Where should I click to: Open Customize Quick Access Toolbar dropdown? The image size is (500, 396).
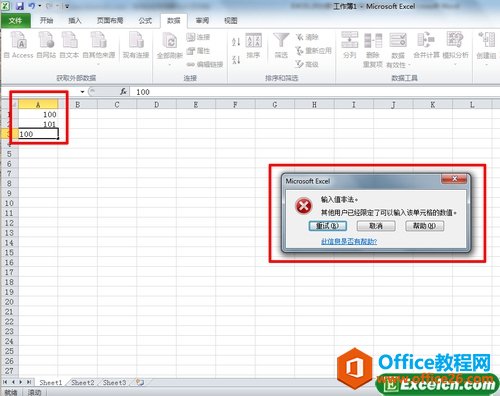(67, 6)
